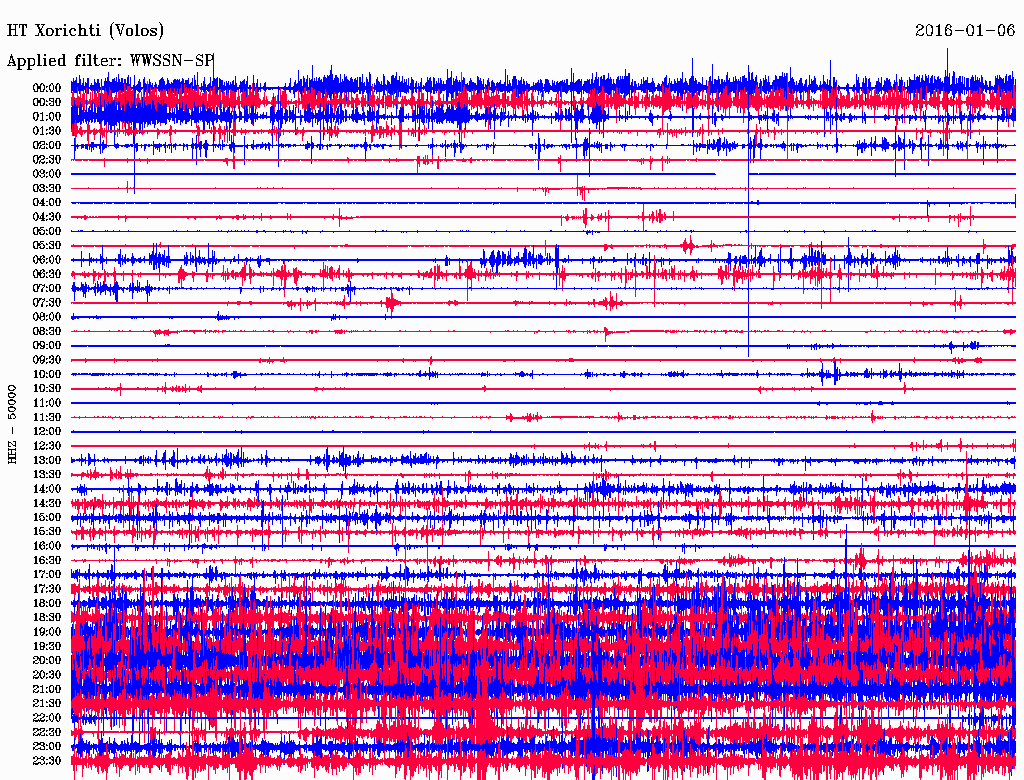Click the 16:00 time label
1024x780 pixels.
47,546
